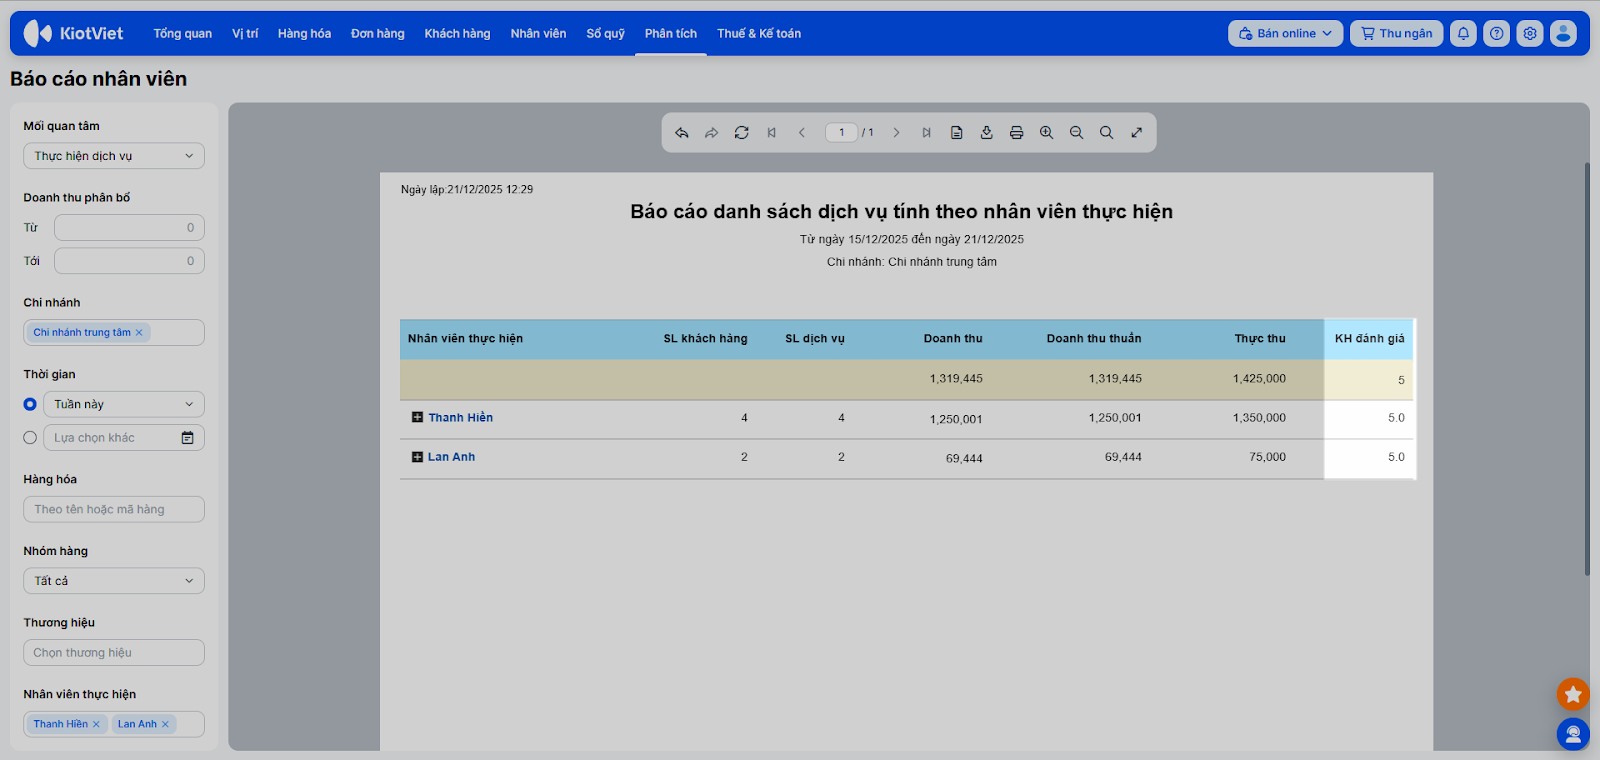
Task: Open the Bán online dropdown
Action: (1285, 33)
